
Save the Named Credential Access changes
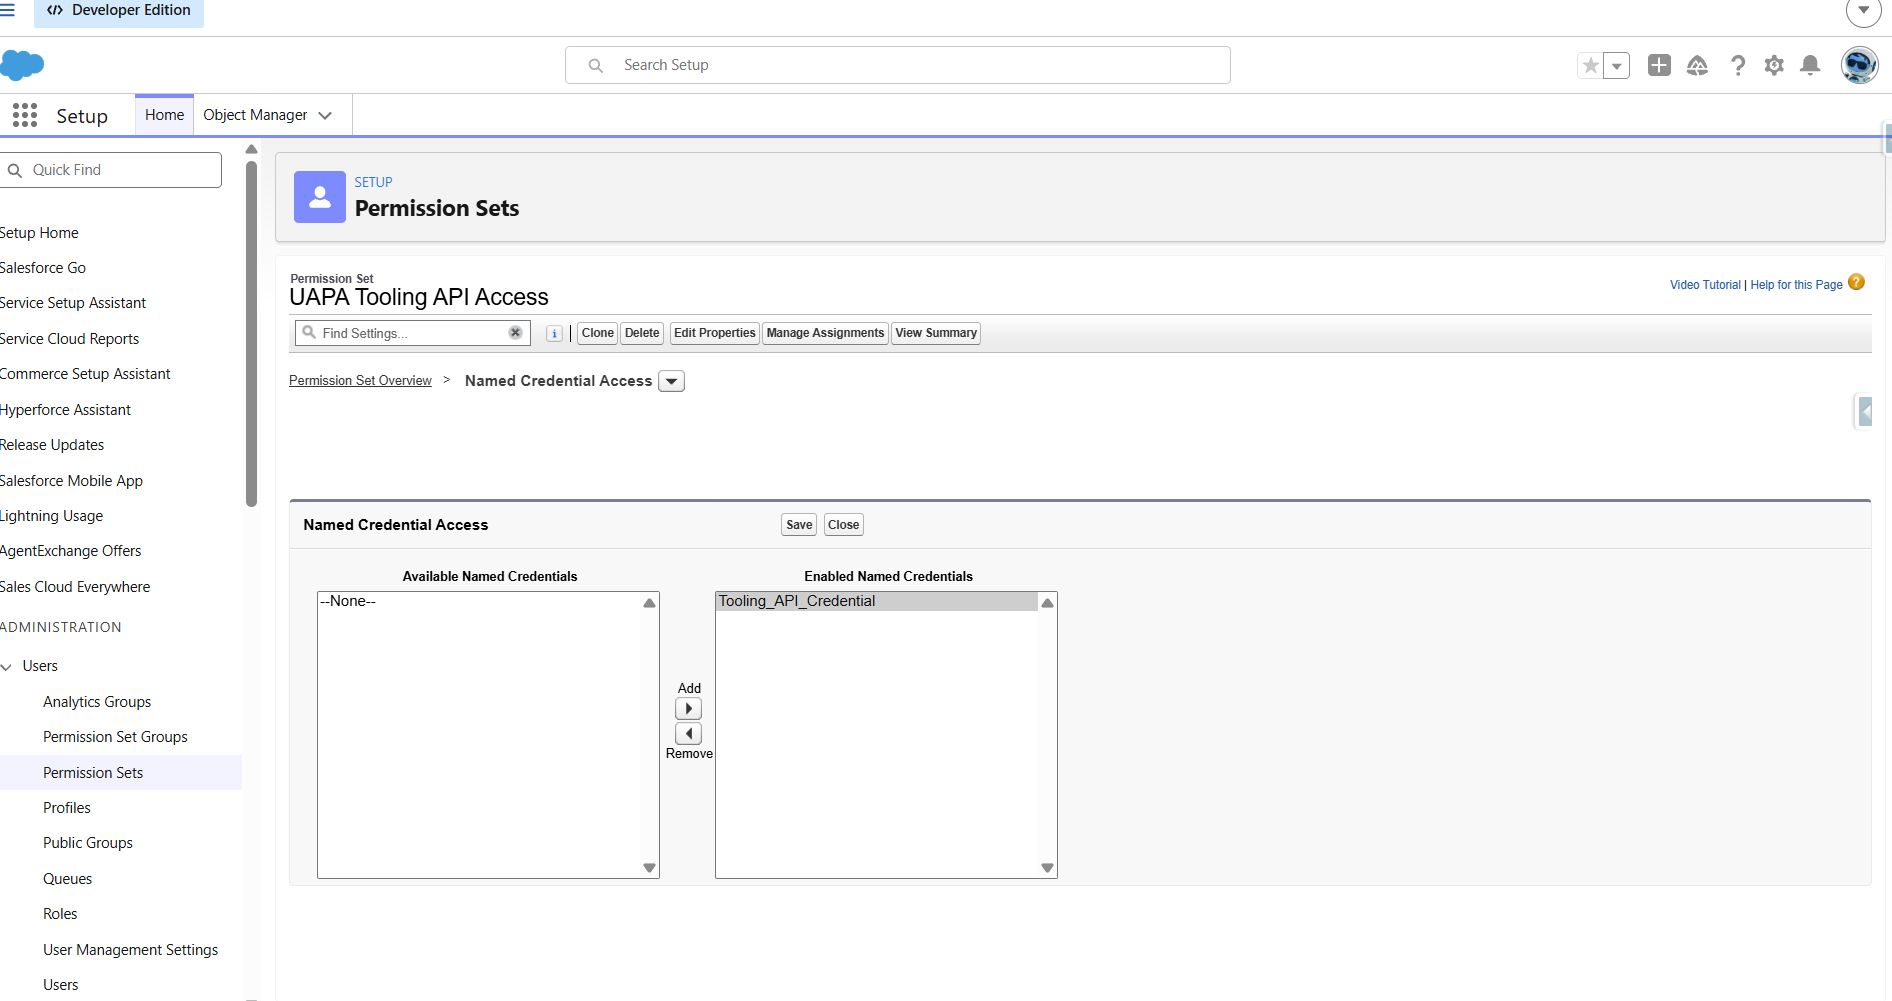tap(799, 525)
